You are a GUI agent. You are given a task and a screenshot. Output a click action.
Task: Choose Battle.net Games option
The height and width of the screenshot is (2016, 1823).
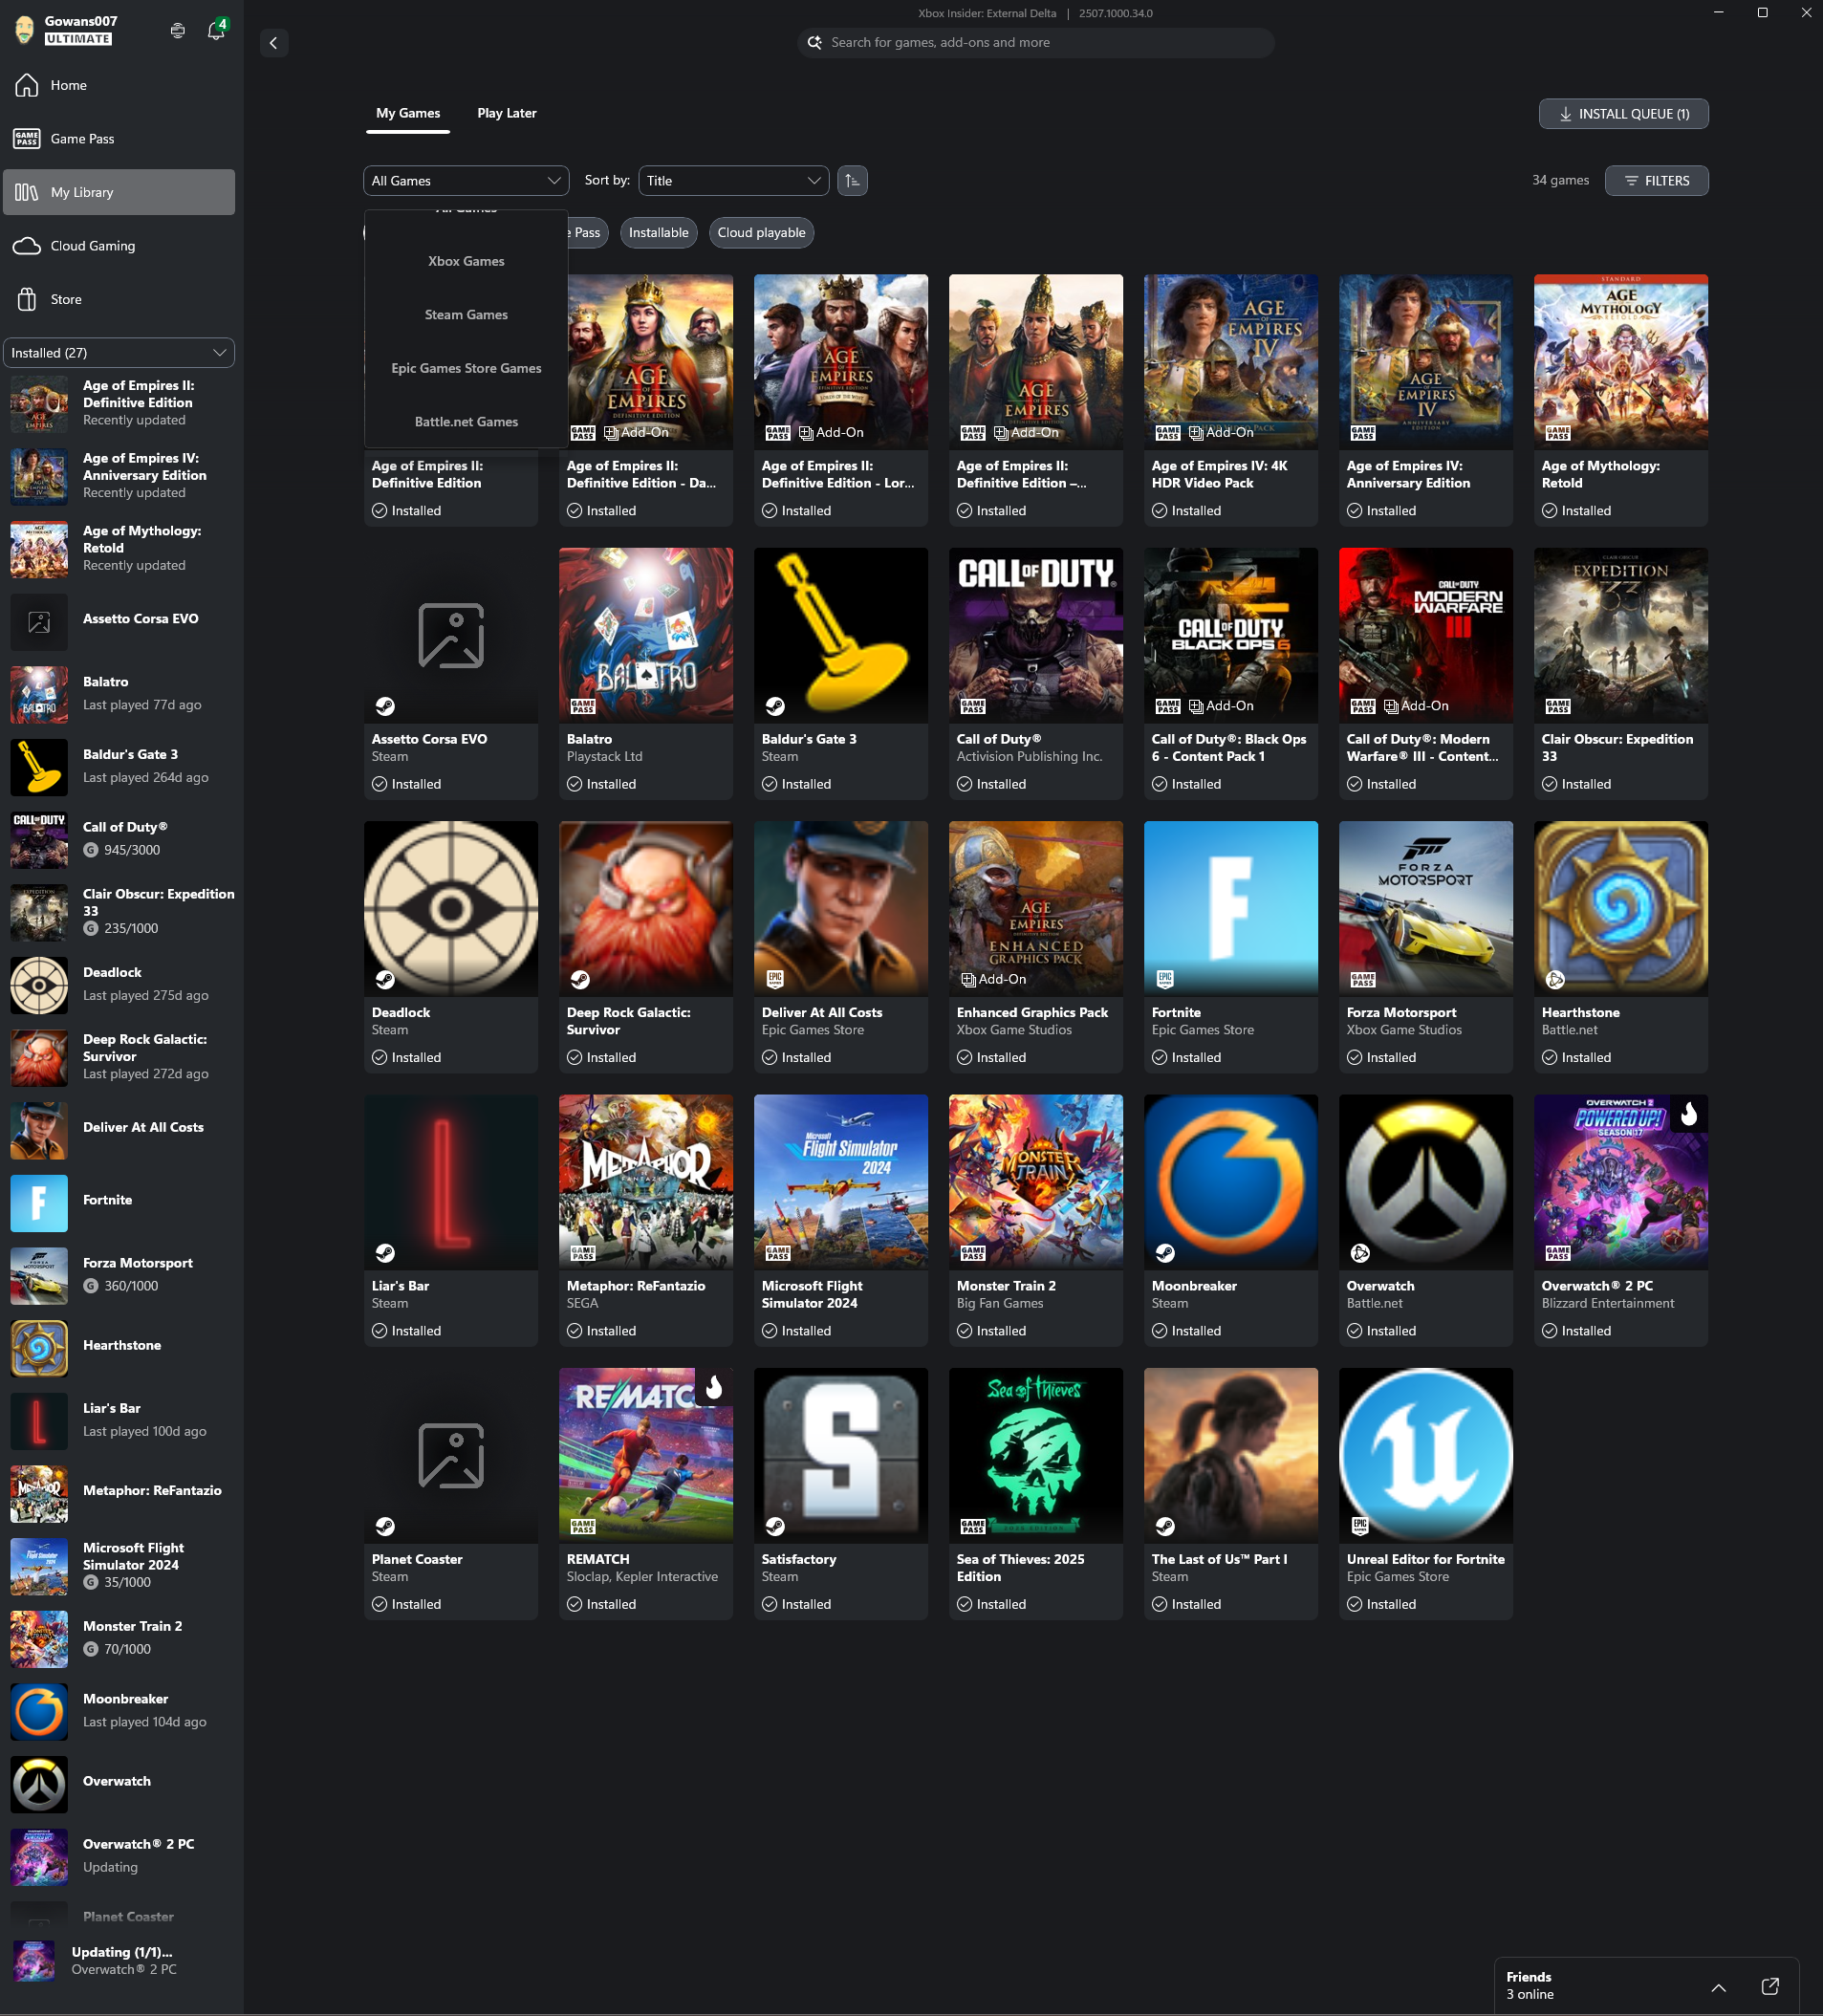pos(466,422)
